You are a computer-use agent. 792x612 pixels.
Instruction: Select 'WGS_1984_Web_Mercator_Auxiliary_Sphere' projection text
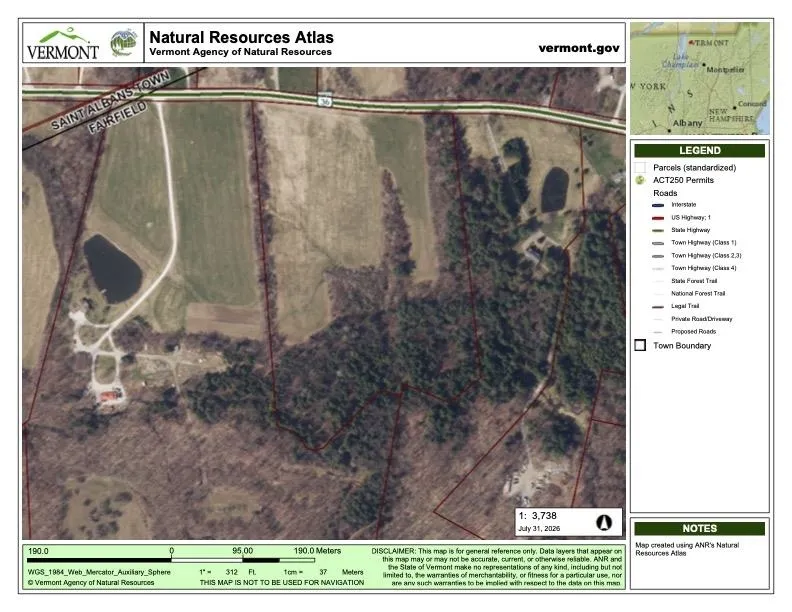click(x=99, y=572)
